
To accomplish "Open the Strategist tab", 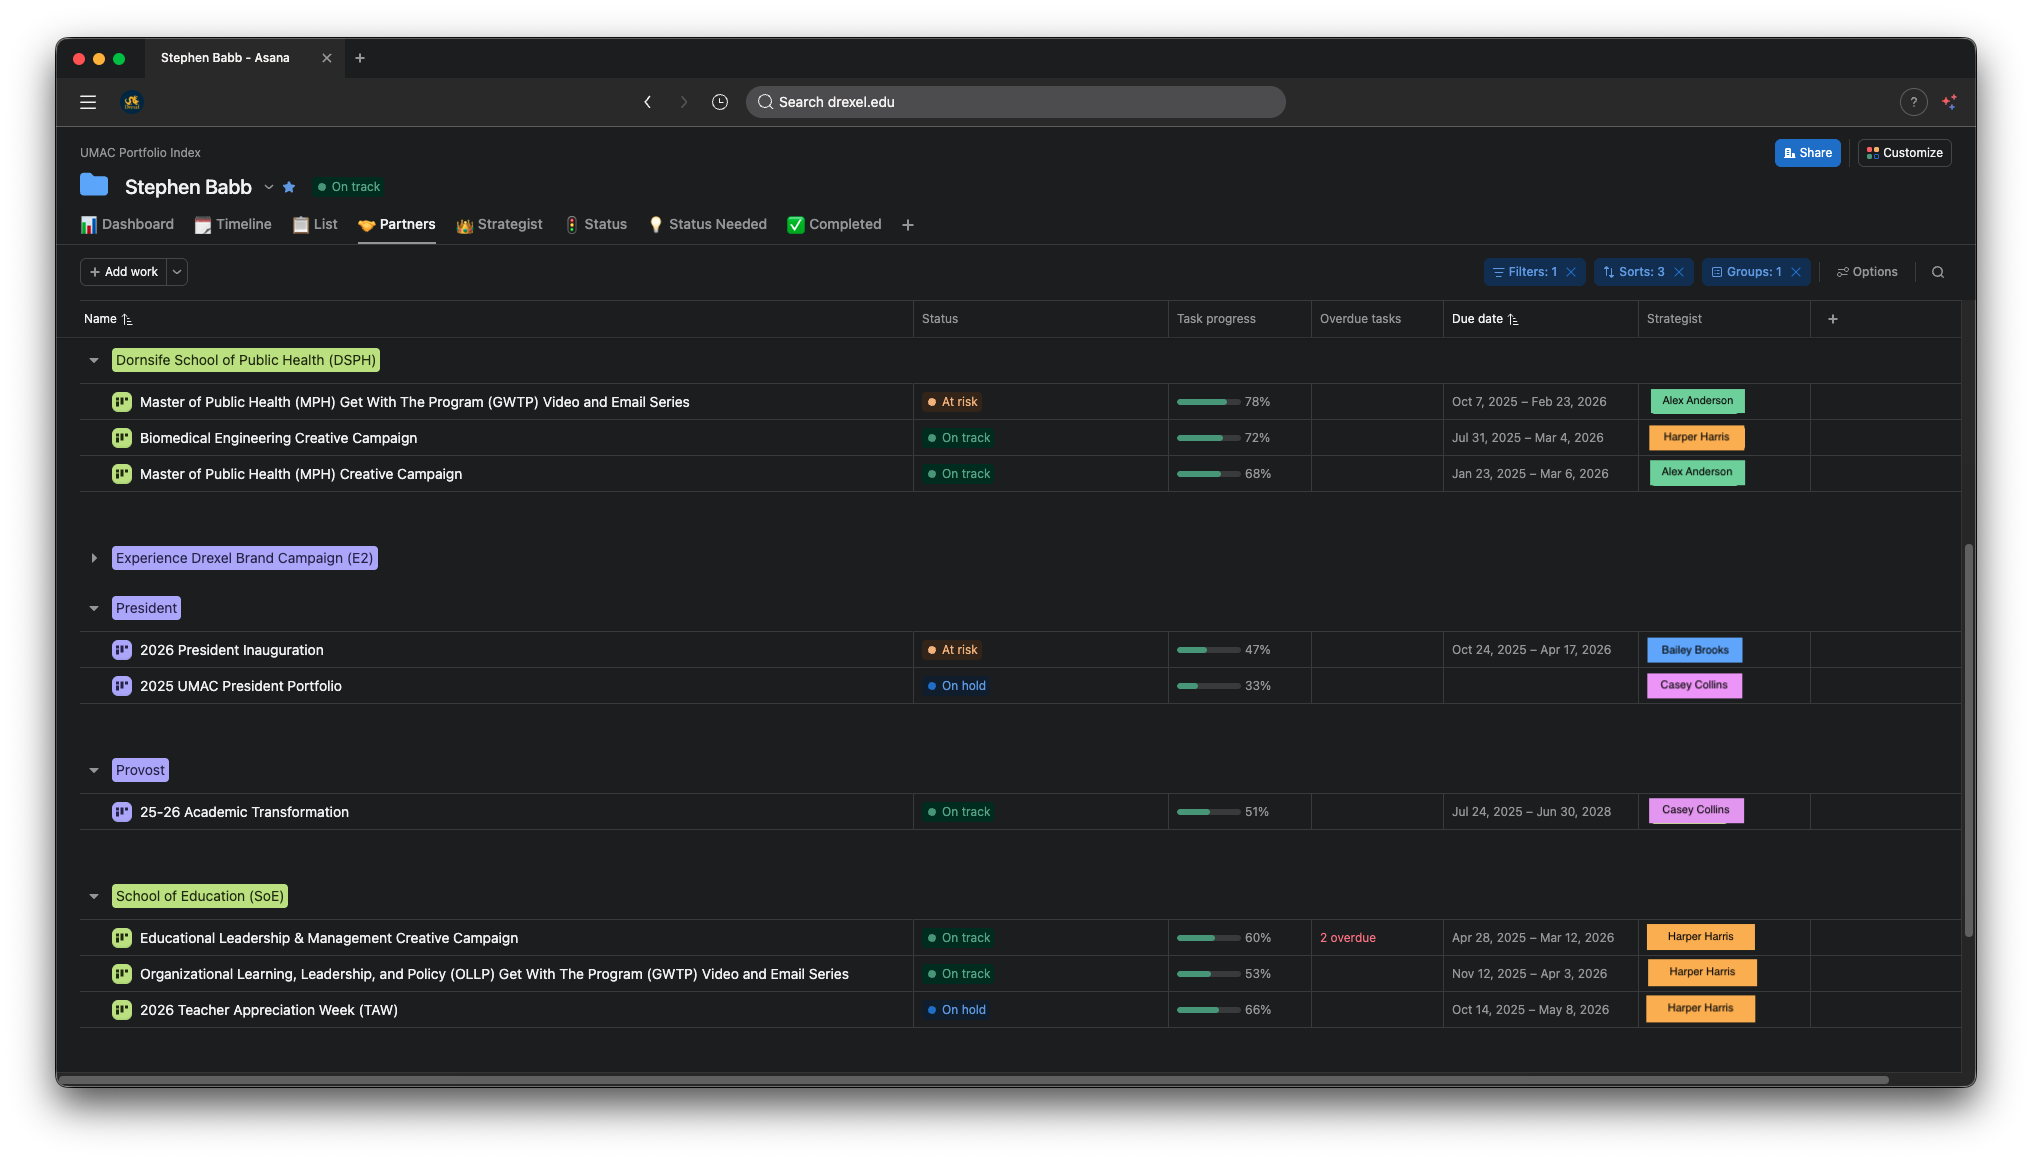I will [500, 224].
